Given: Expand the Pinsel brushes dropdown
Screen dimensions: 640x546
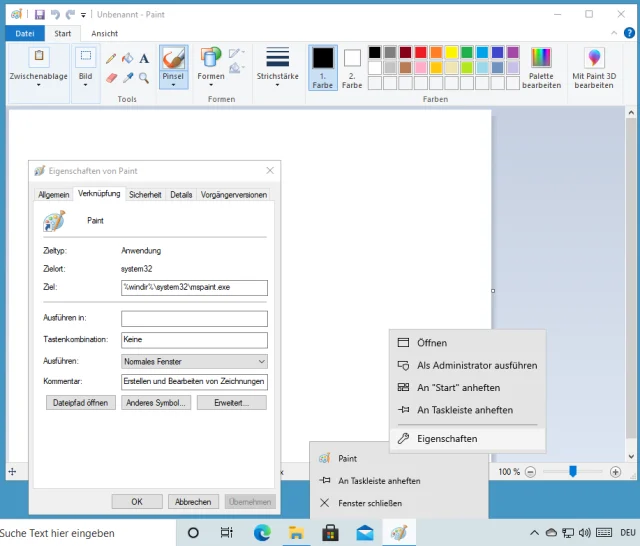Looking at the screenshot, I should 173,85.
